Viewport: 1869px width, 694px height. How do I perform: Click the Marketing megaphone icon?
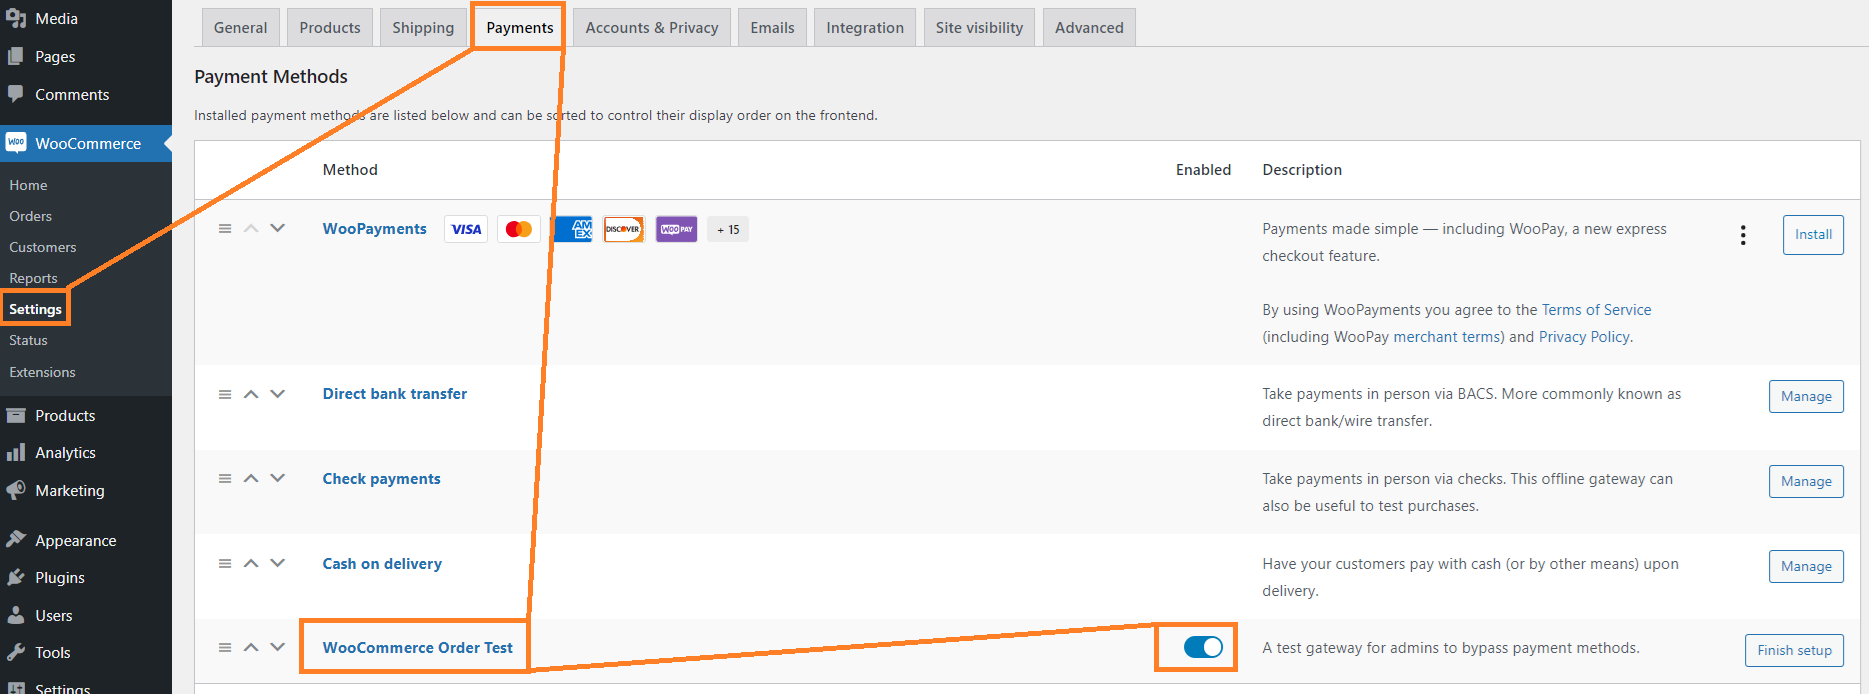point(16,490)
